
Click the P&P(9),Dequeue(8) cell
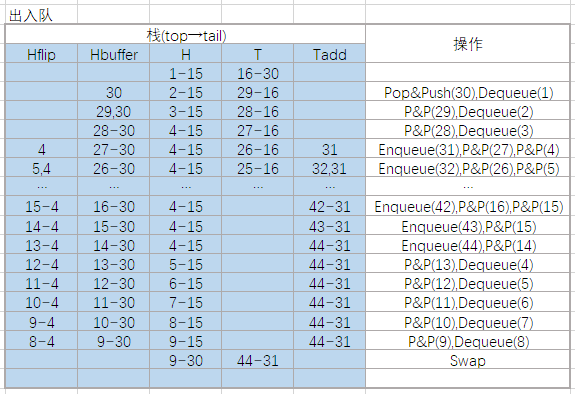468,341
